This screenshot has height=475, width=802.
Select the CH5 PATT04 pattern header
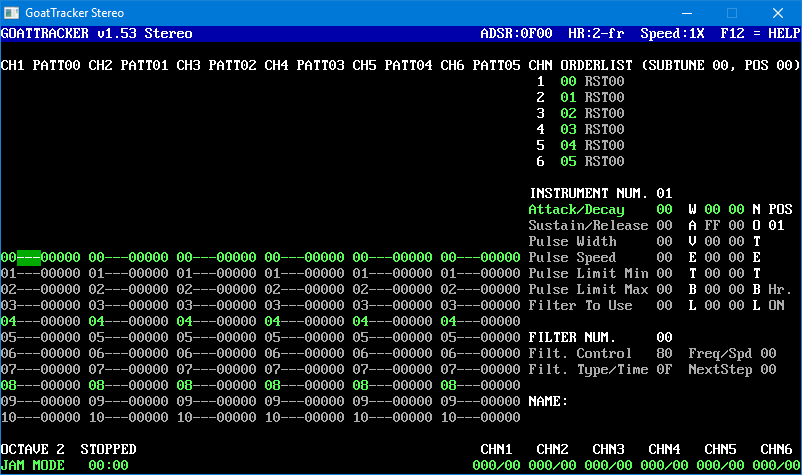pyautogui.click(x=392, y=65)
